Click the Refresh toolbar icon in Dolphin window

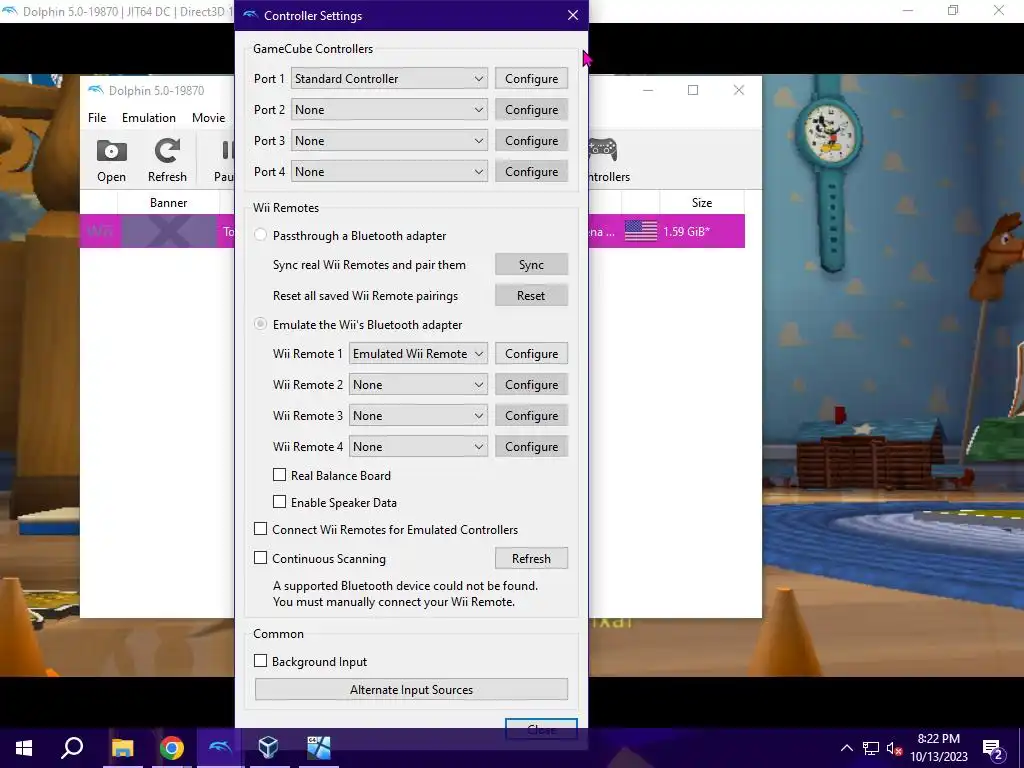click(167, 160)
